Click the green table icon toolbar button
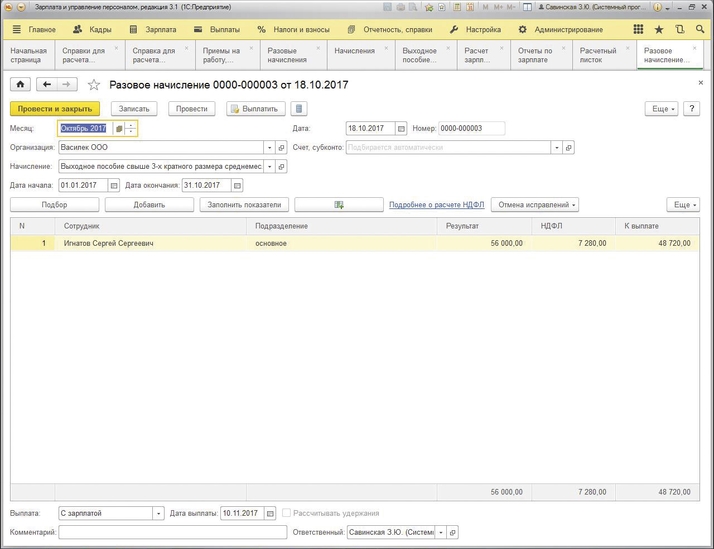This screenshot has width=714, height=549. tap(338, 205)
